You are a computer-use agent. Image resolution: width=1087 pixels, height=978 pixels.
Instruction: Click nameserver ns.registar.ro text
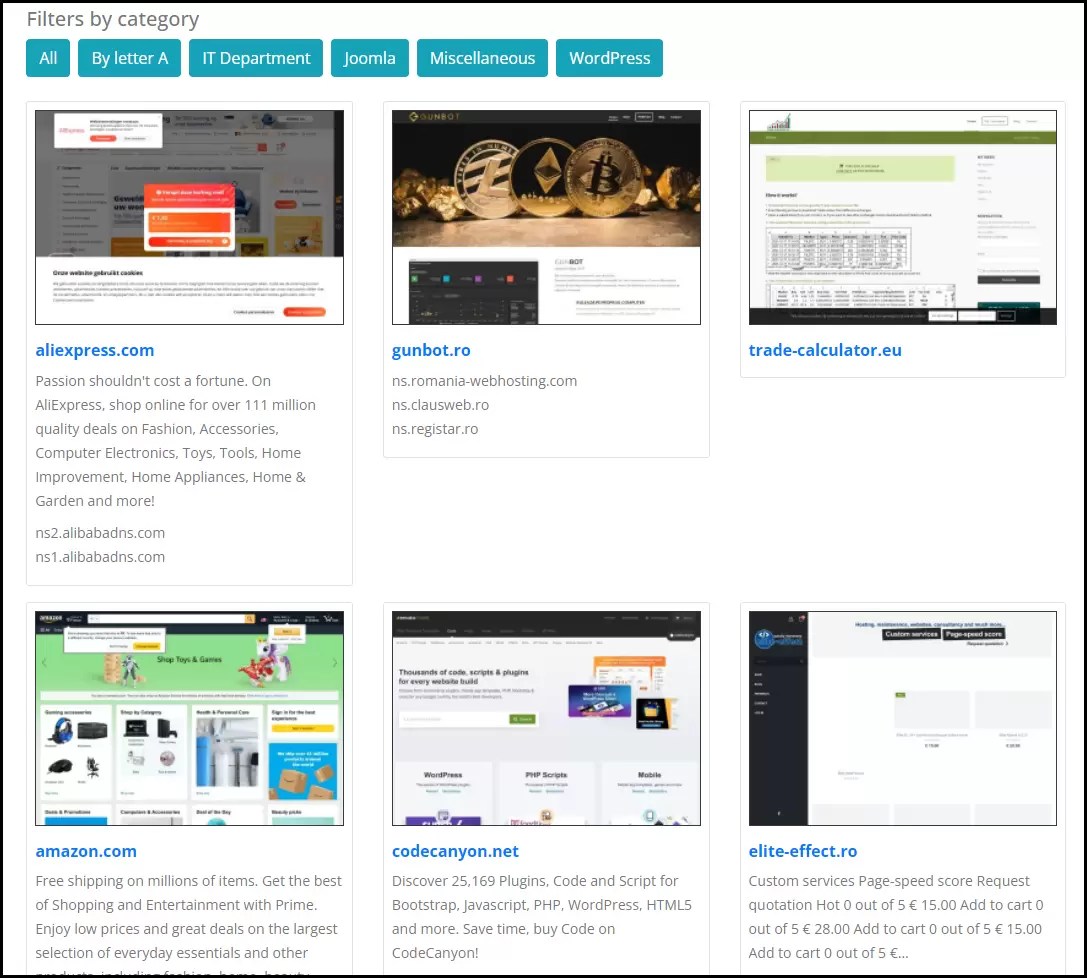(x=435, y=429)
